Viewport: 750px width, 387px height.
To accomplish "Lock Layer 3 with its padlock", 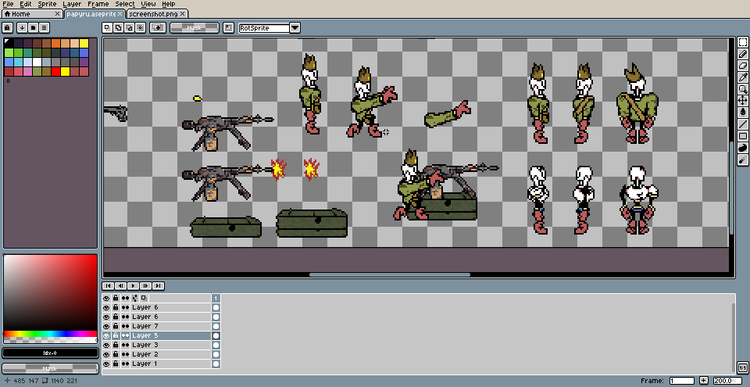I will pyautogui.click(x=115, y=345).
